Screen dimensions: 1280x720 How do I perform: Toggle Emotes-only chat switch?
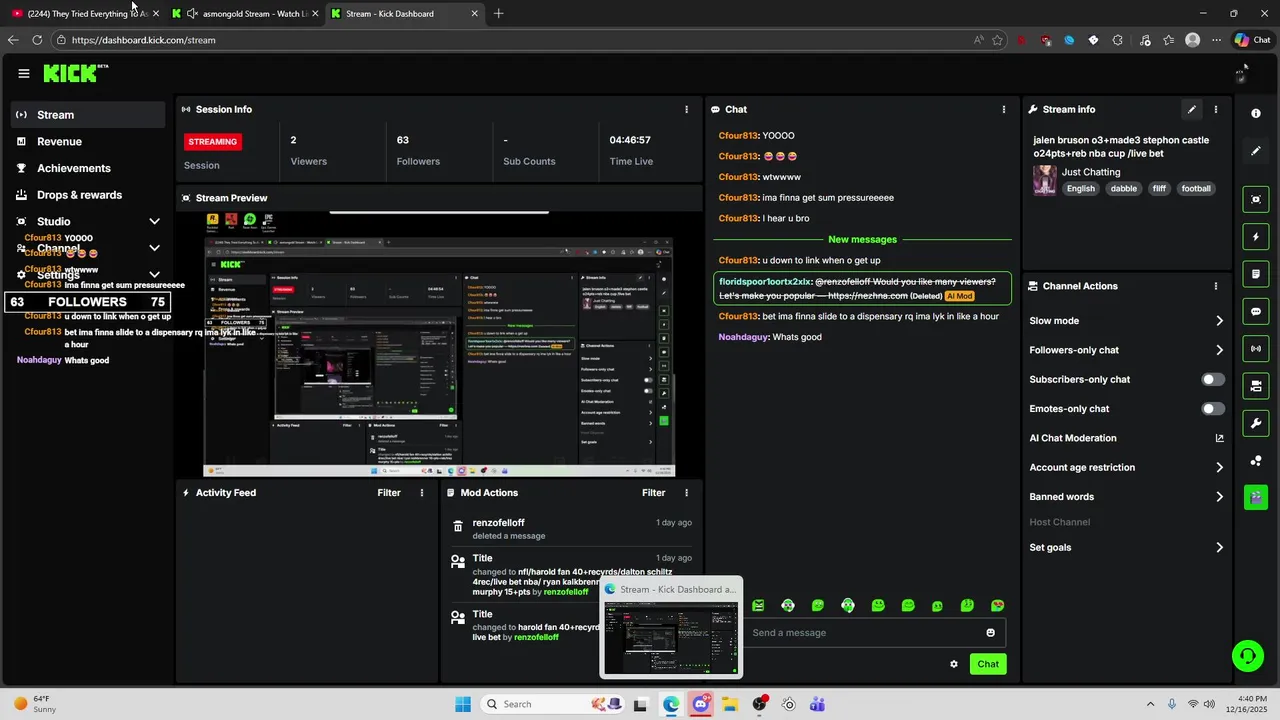pos(1213,409)
